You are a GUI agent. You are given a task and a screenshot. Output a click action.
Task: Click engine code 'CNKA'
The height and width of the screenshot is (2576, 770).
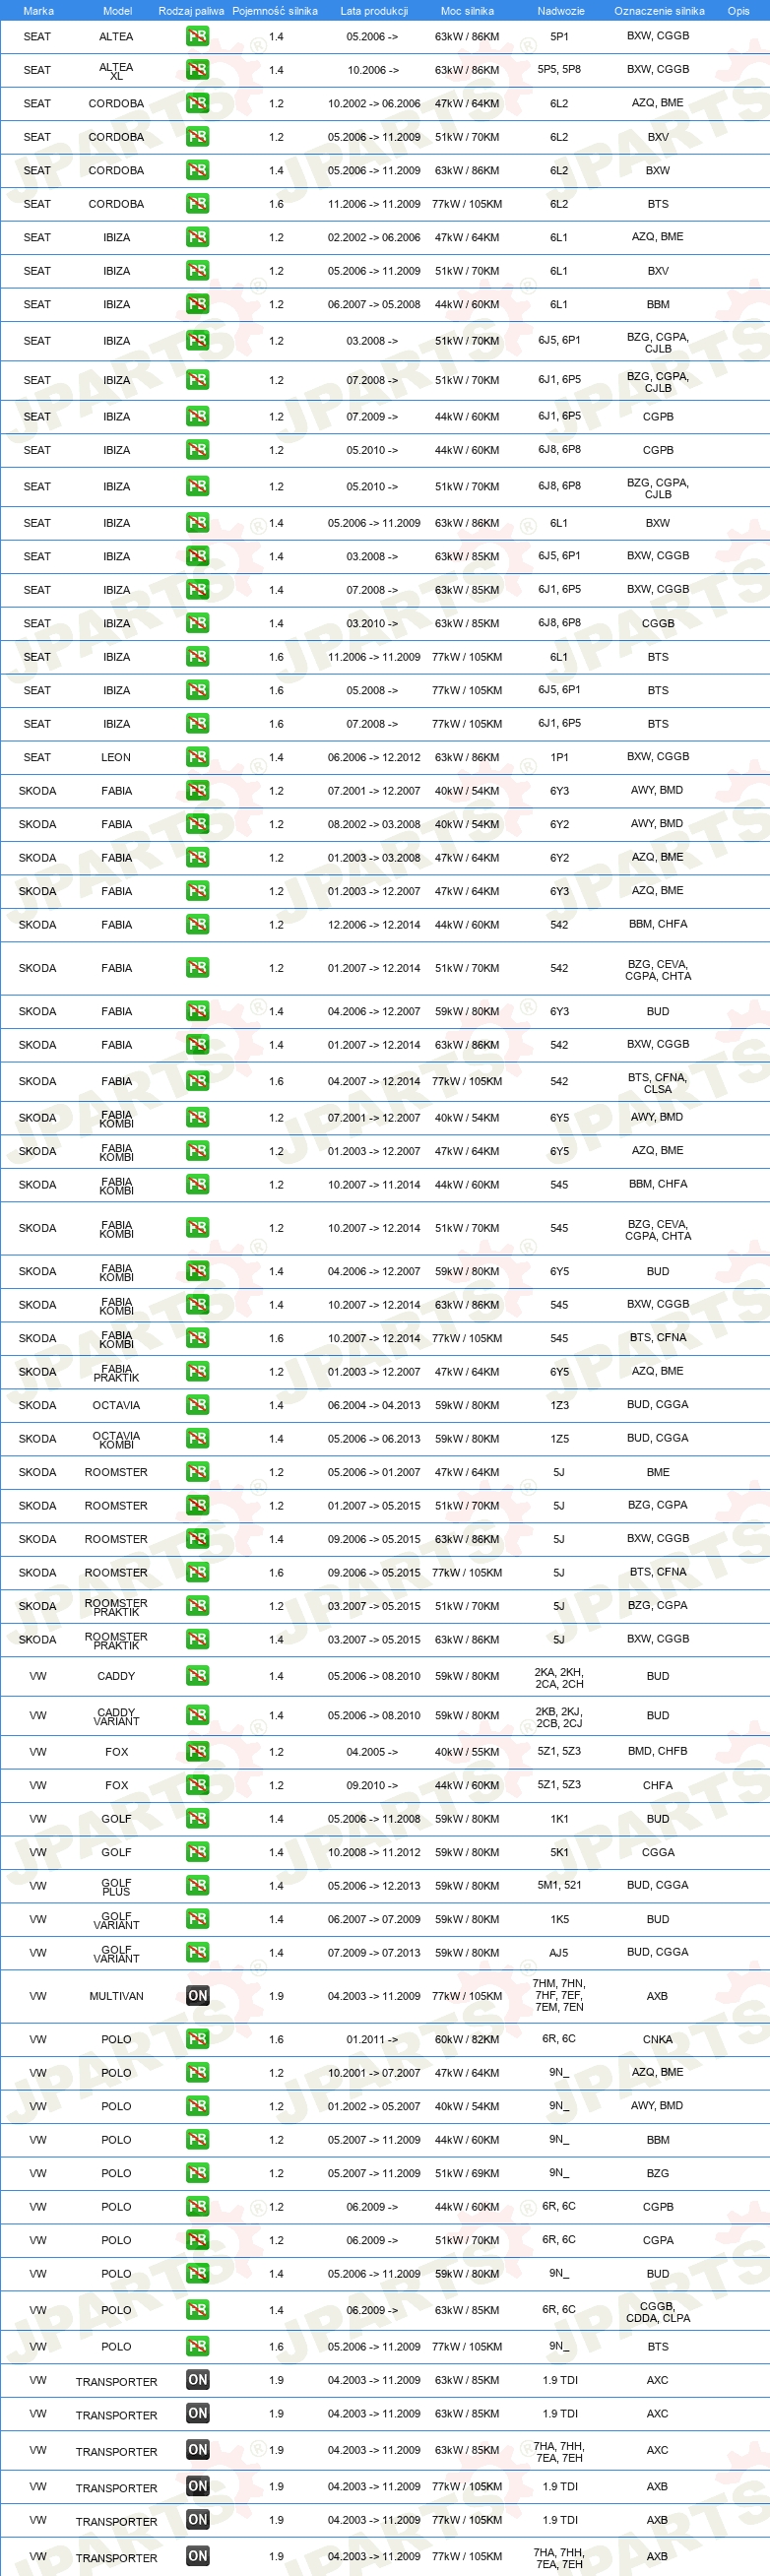(x=658, y=2040)
